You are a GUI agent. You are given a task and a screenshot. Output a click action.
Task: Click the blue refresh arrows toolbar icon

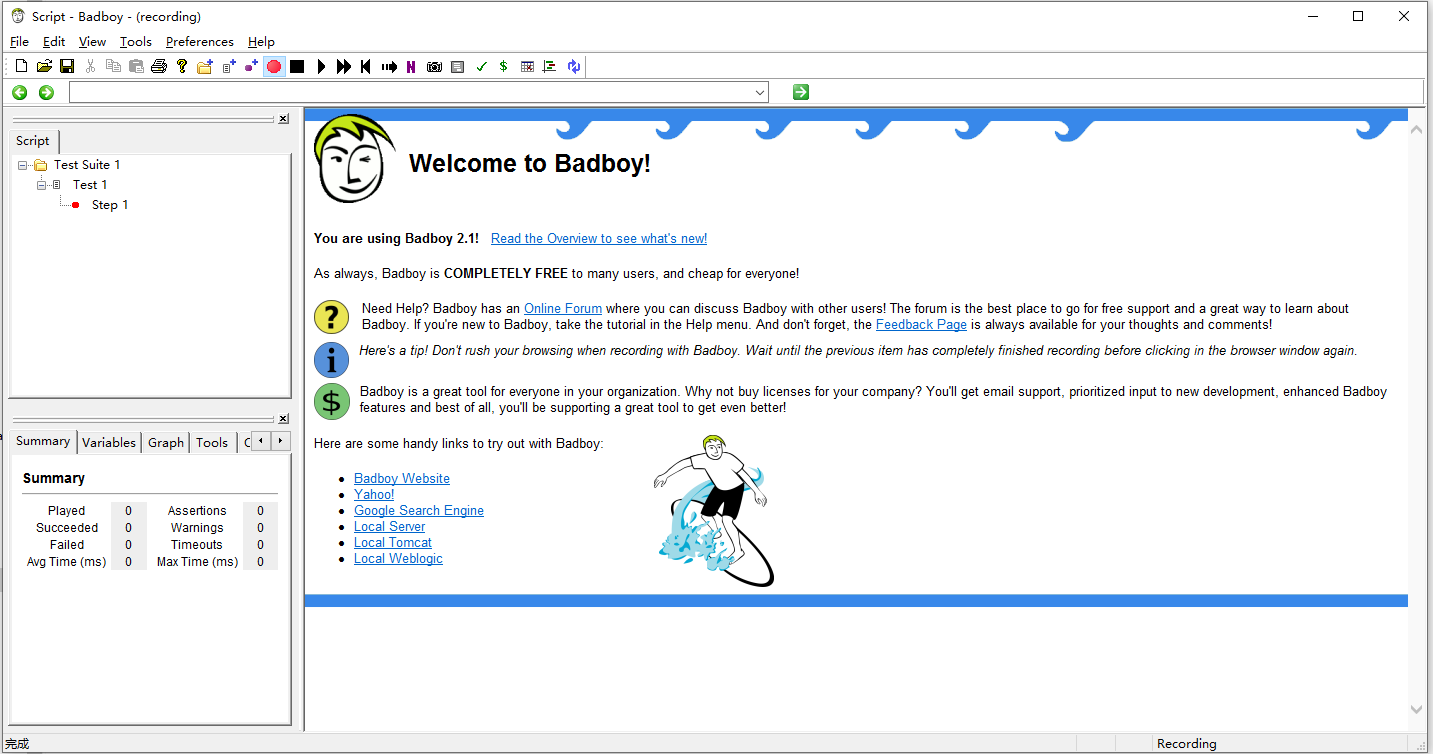click(573, 67)
